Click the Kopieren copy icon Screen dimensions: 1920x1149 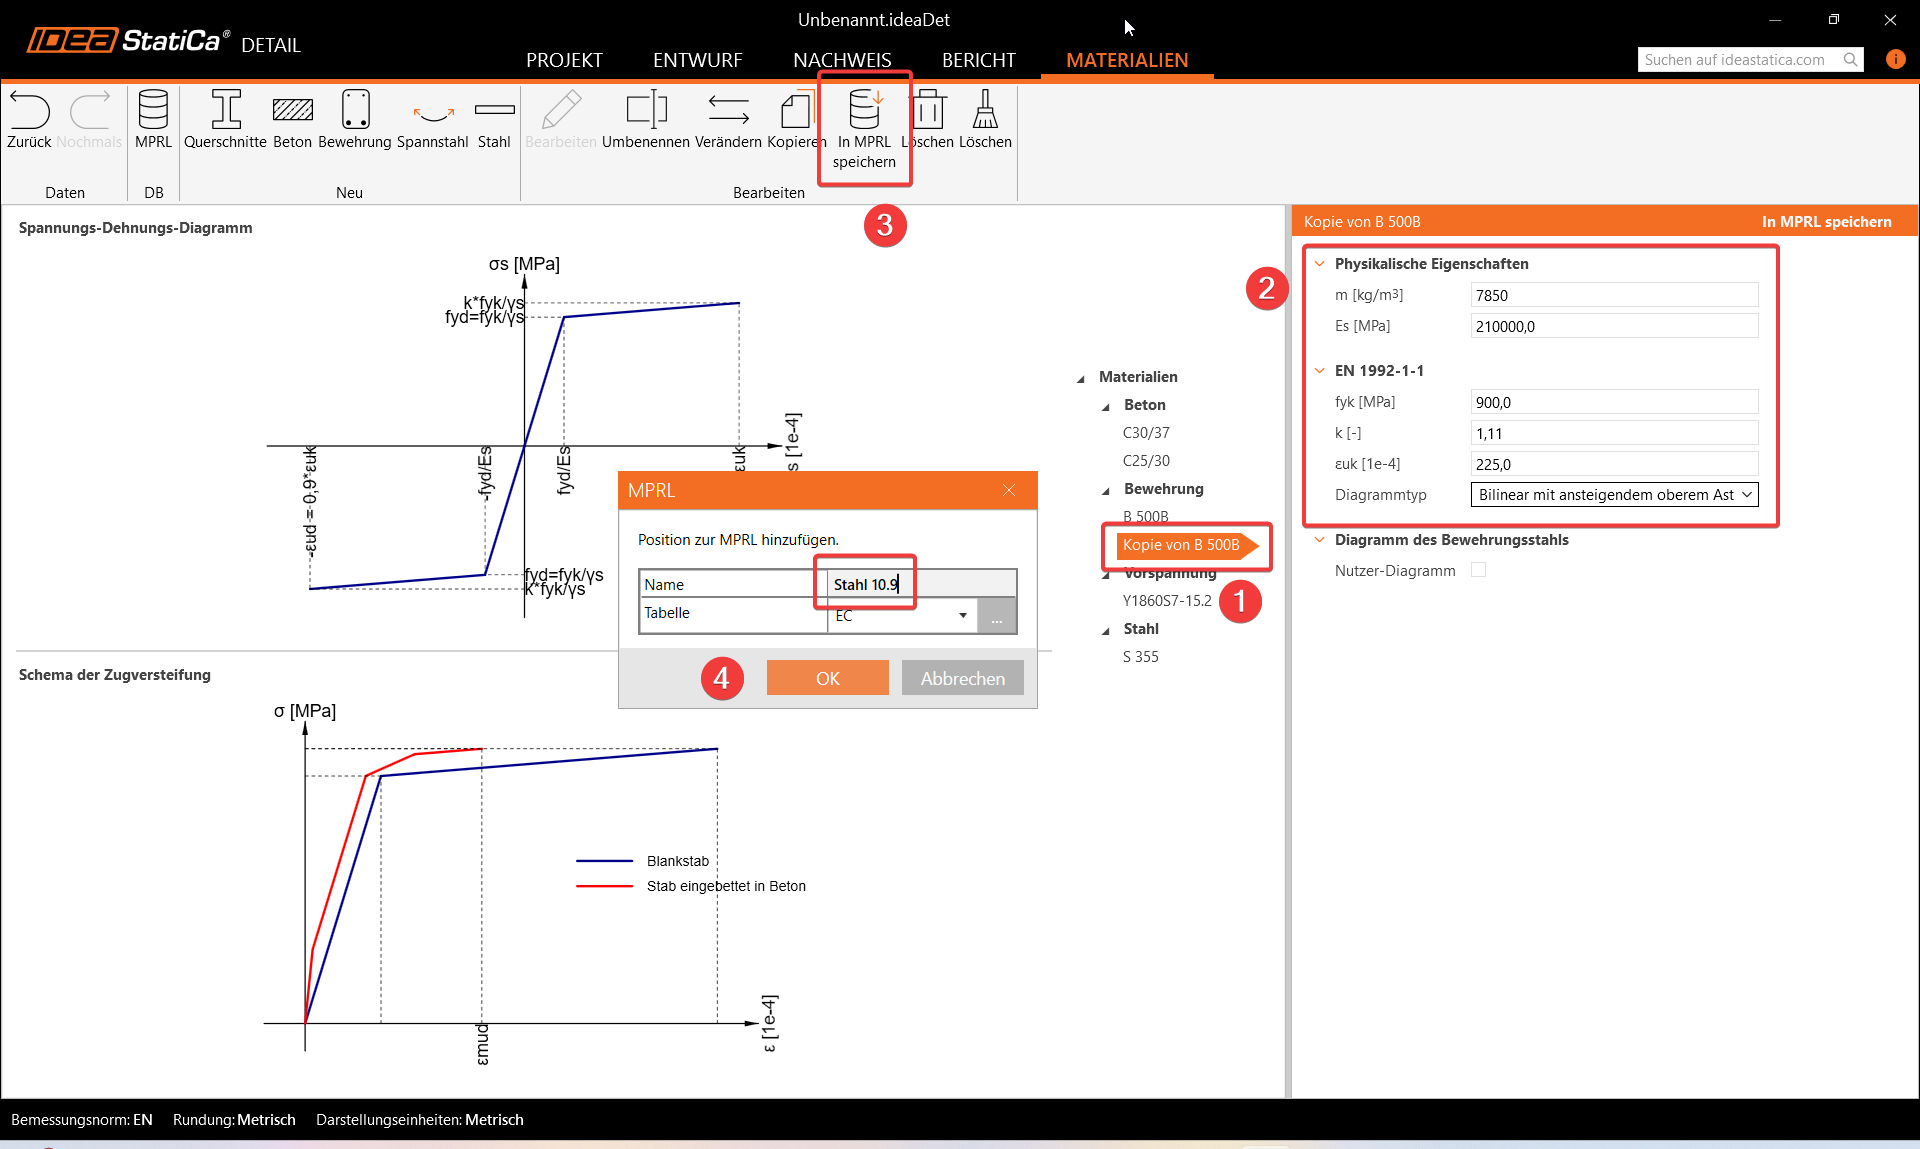pos(796,110)
